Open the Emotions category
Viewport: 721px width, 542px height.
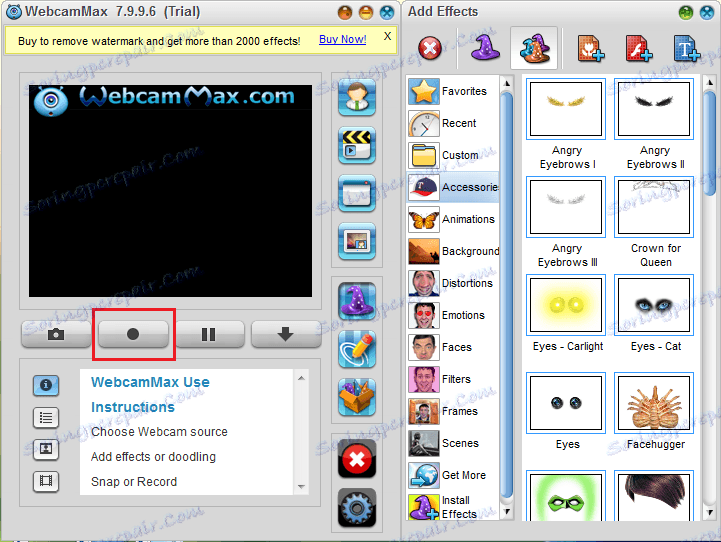[453, 315]
